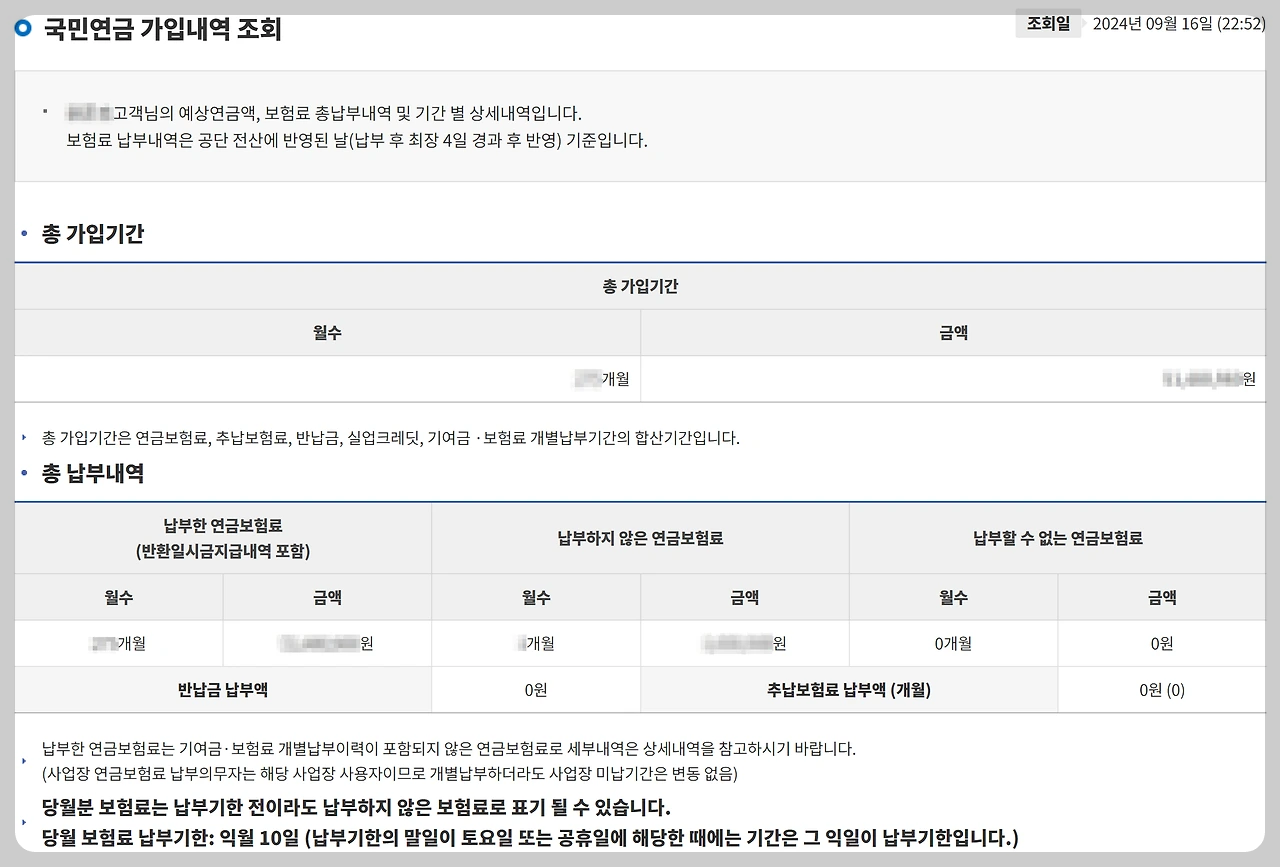
Task: Click the 금액 column header under 총 가입기간
Action: pos(953,332)
